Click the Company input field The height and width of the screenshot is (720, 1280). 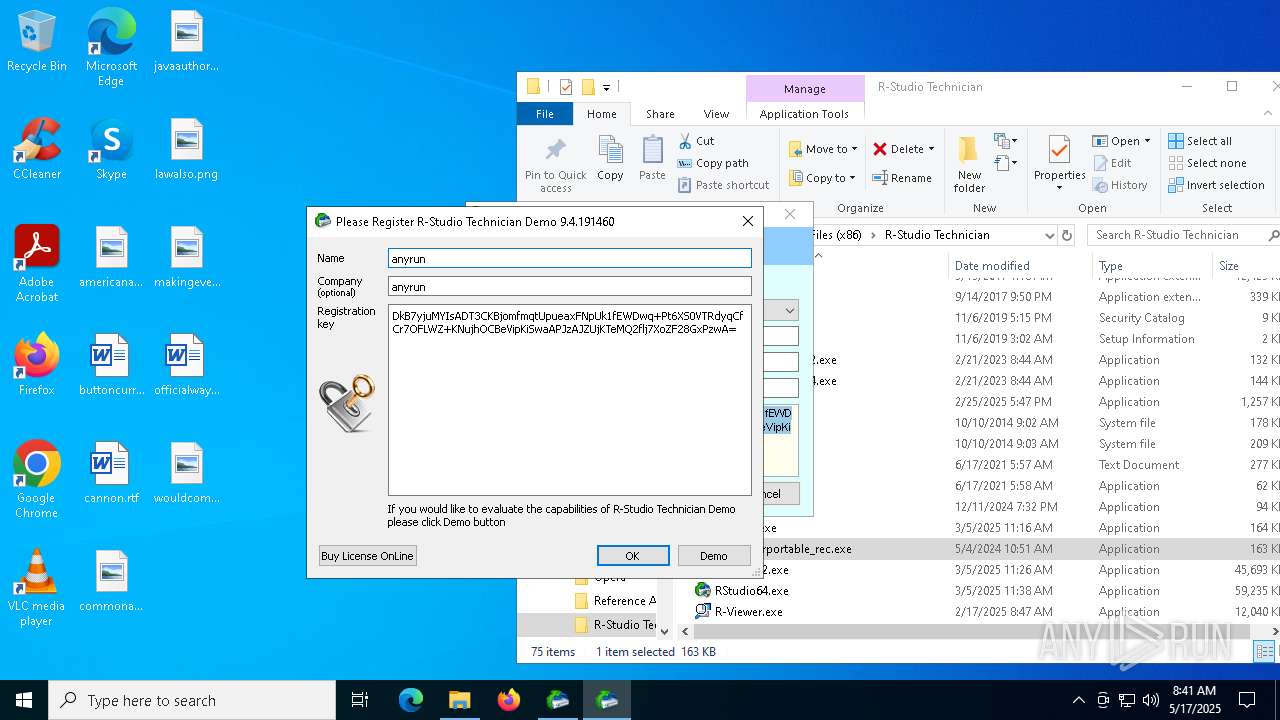570,286
